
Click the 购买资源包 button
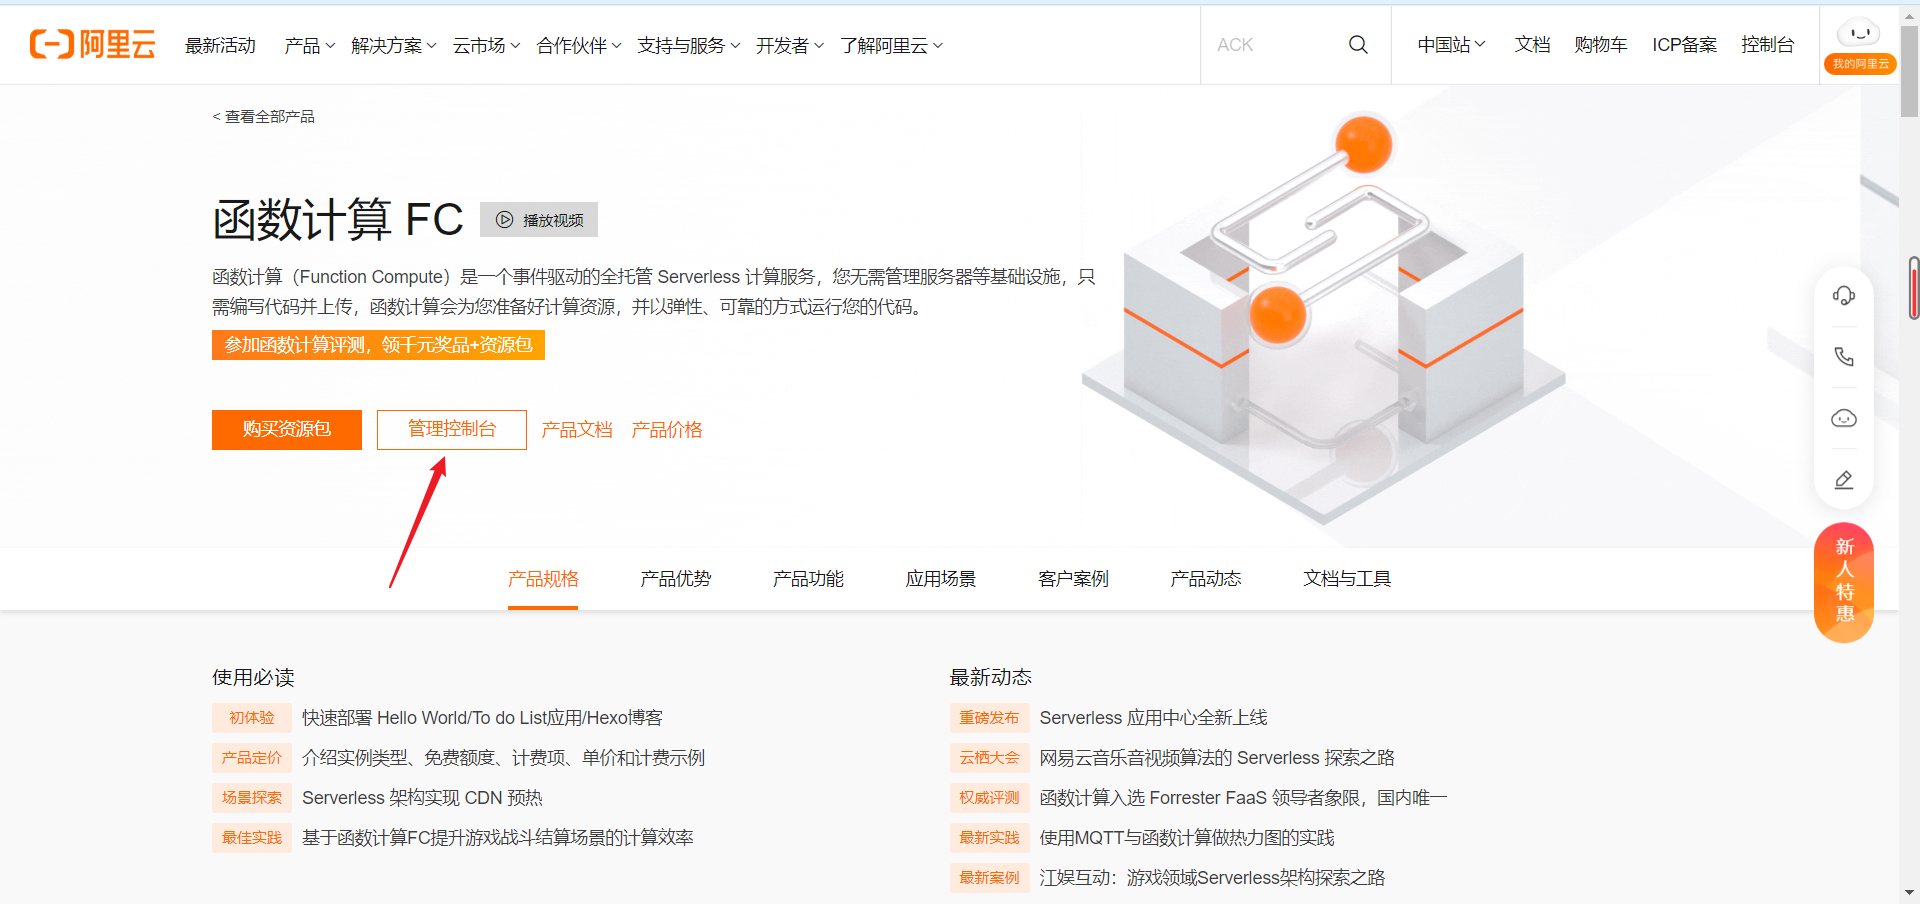pos(287,430)
